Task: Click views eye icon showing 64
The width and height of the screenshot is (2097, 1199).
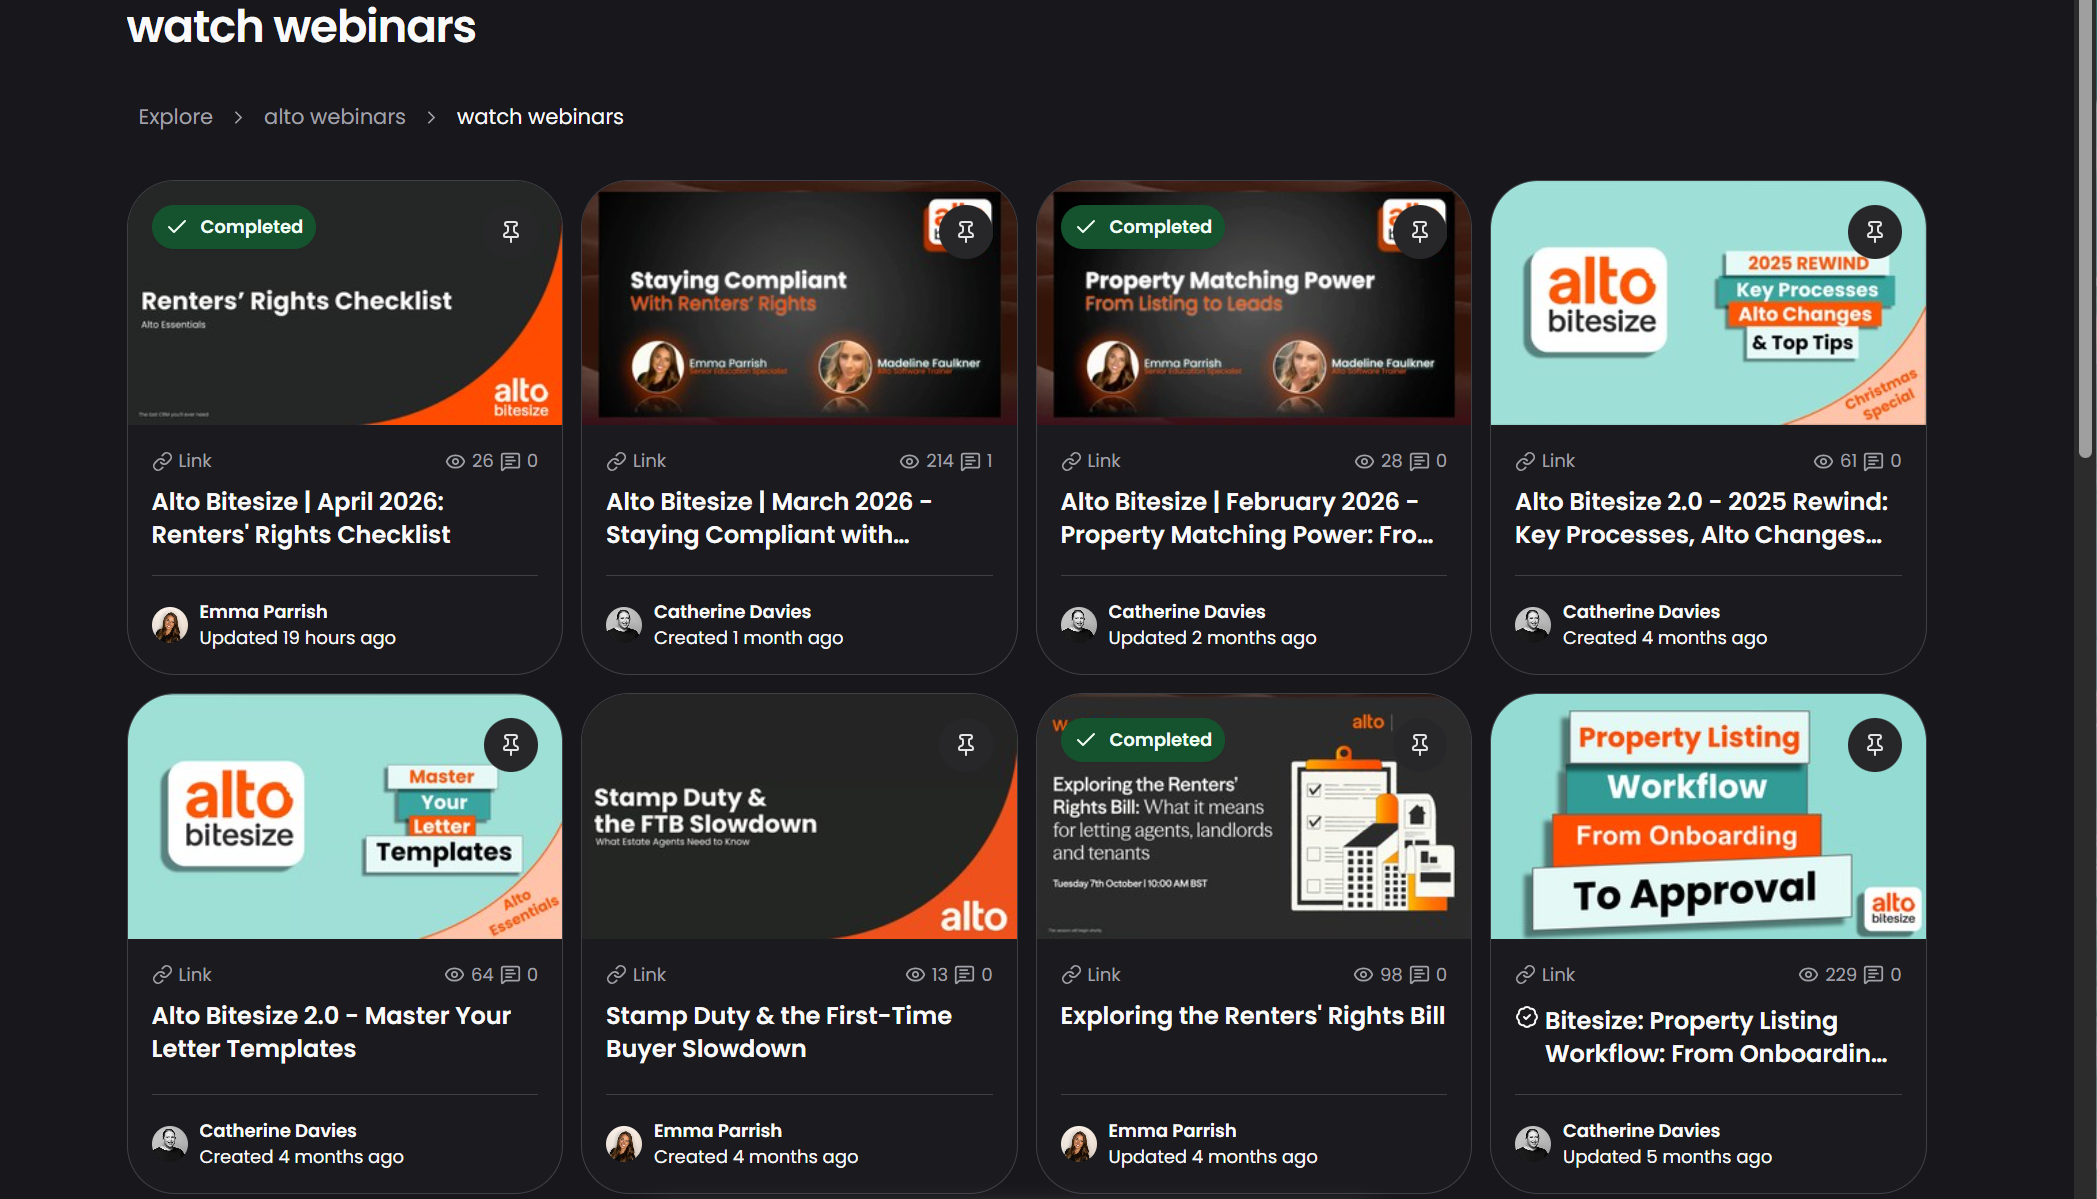Action: coord(454,974)
